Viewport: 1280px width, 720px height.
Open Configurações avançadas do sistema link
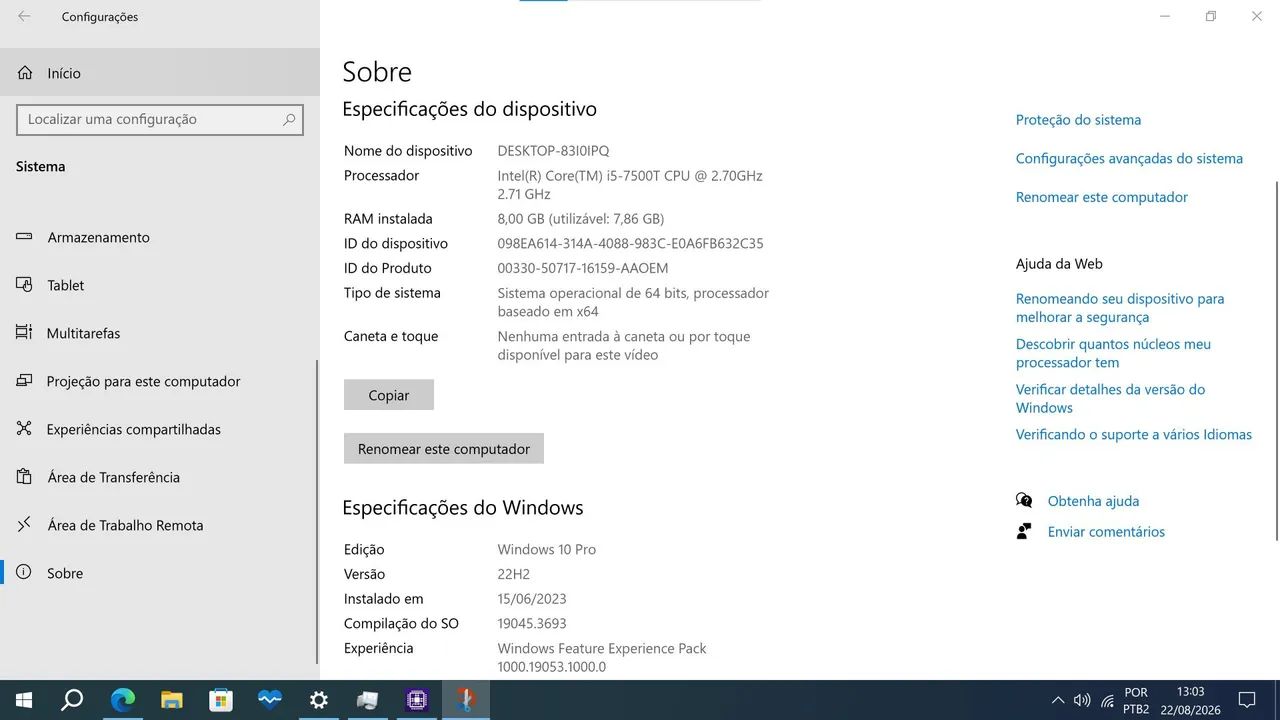[x=1129, y=159]
